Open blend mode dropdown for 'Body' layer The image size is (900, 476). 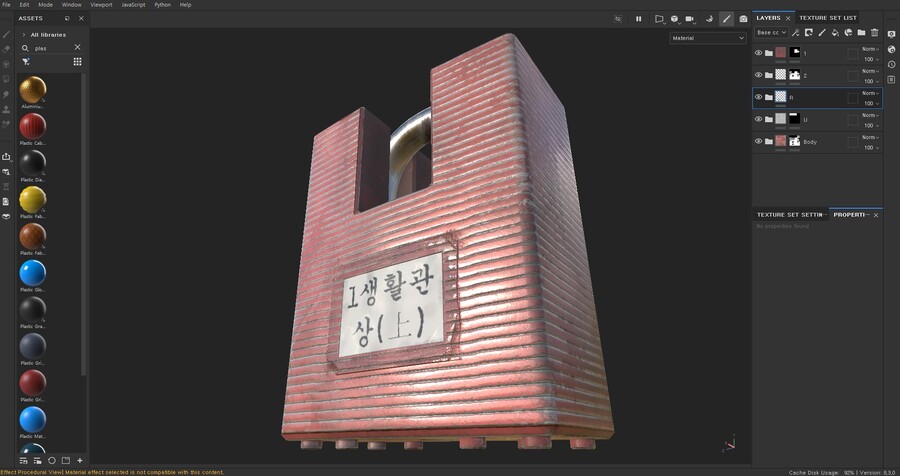[x=870, y=137]
